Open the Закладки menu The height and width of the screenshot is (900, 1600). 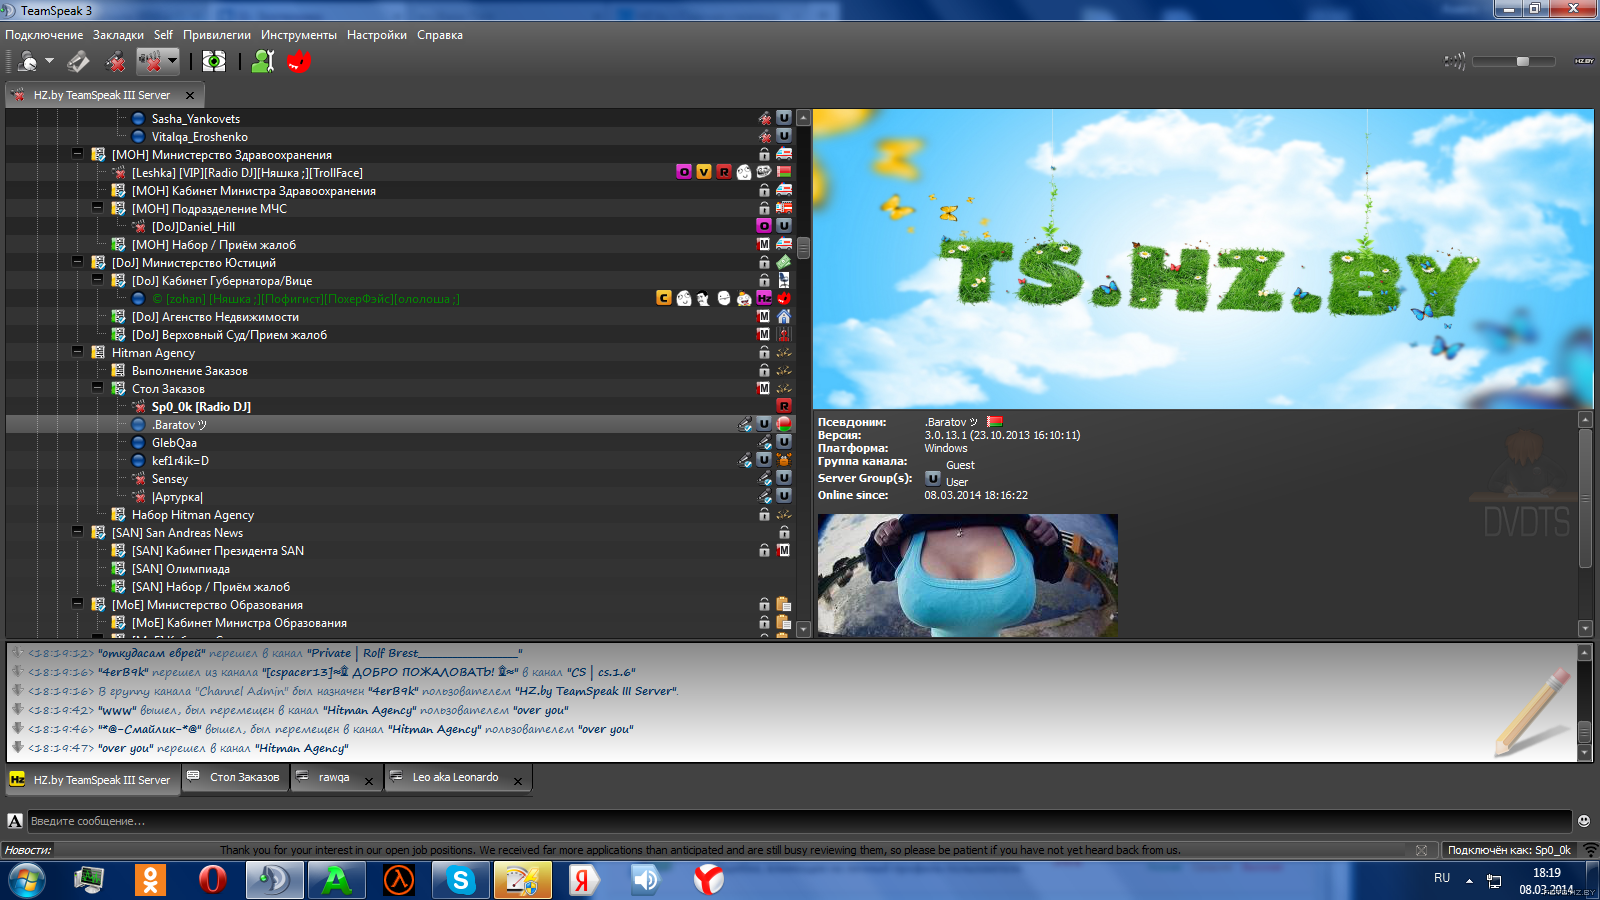[118, 35]
